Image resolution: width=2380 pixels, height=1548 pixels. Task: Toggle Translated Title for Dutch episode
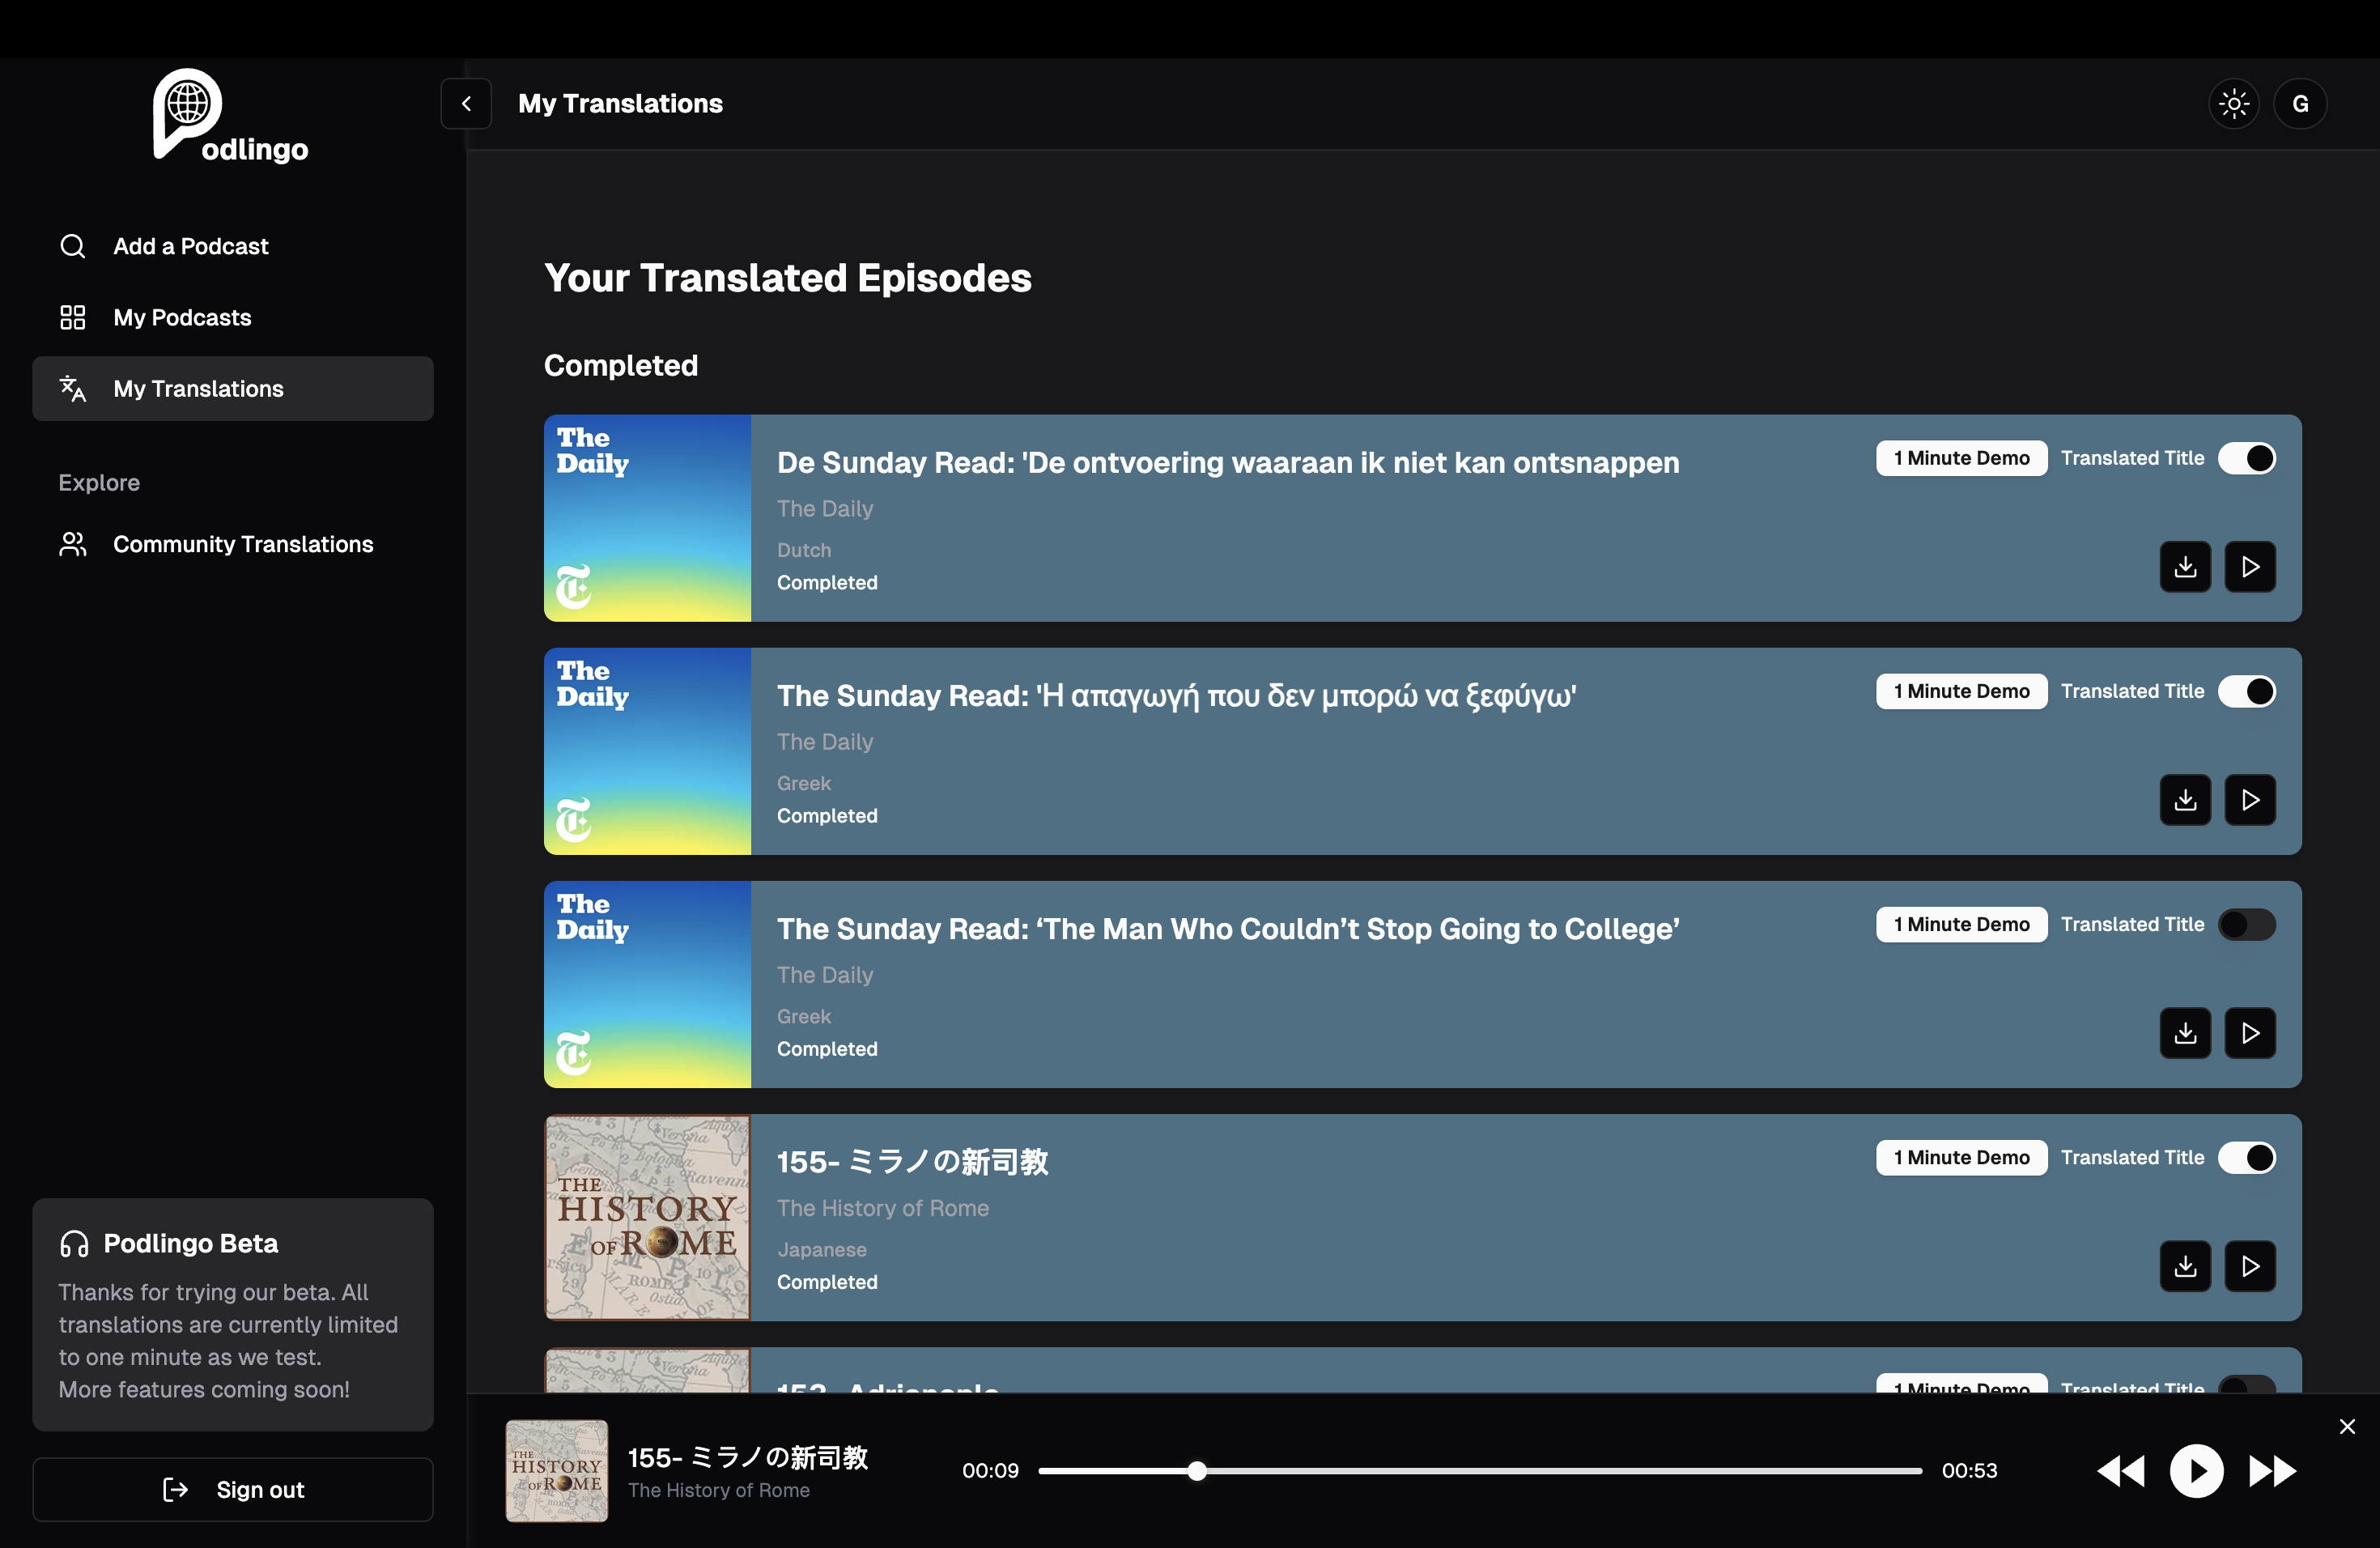click(x=2246, y=458)
